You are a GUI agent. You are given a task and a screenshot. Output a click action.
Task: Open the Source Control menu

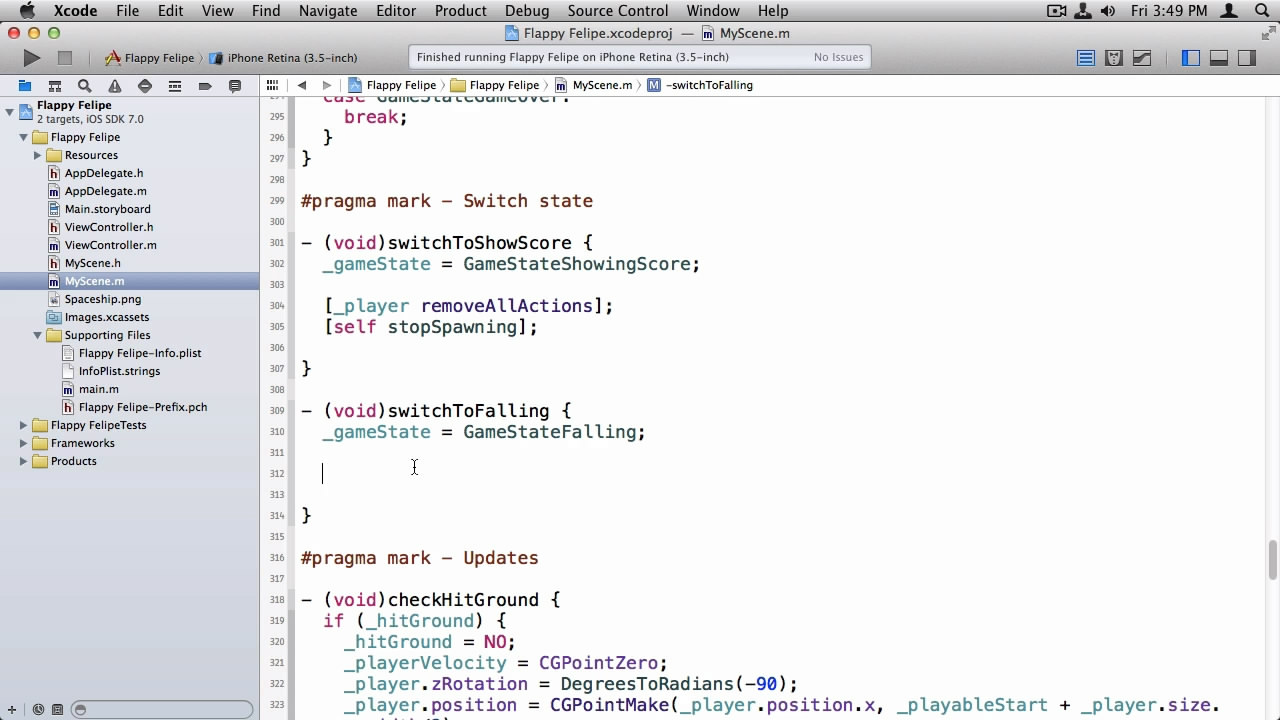pos(618,11)
